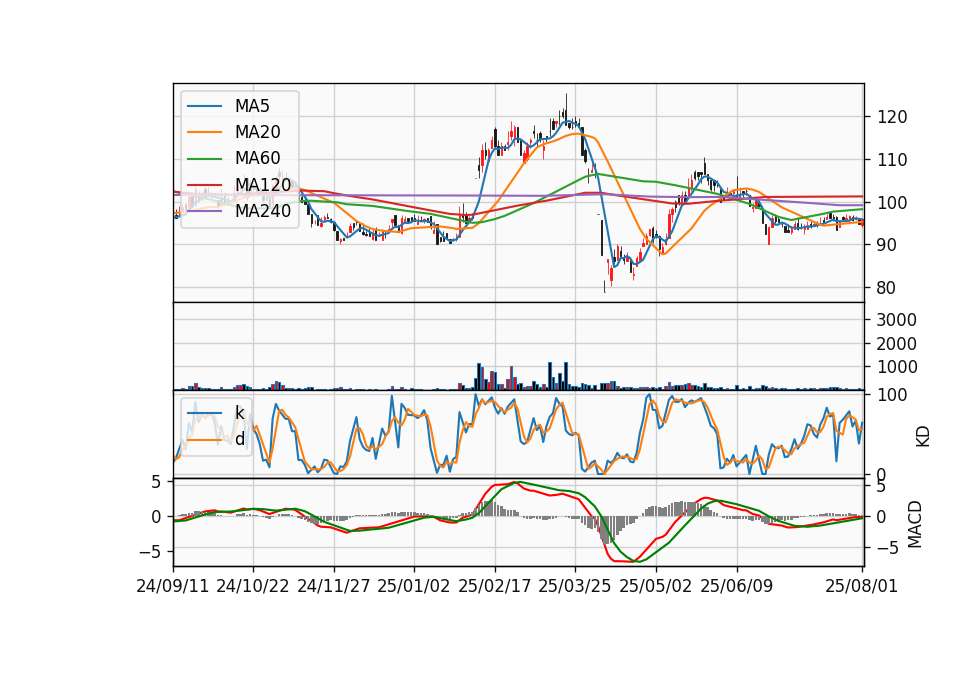The width and height of the screenshot is (960, 690).
Task: Click the 25/05/02 date tick label
Action: 656,586
